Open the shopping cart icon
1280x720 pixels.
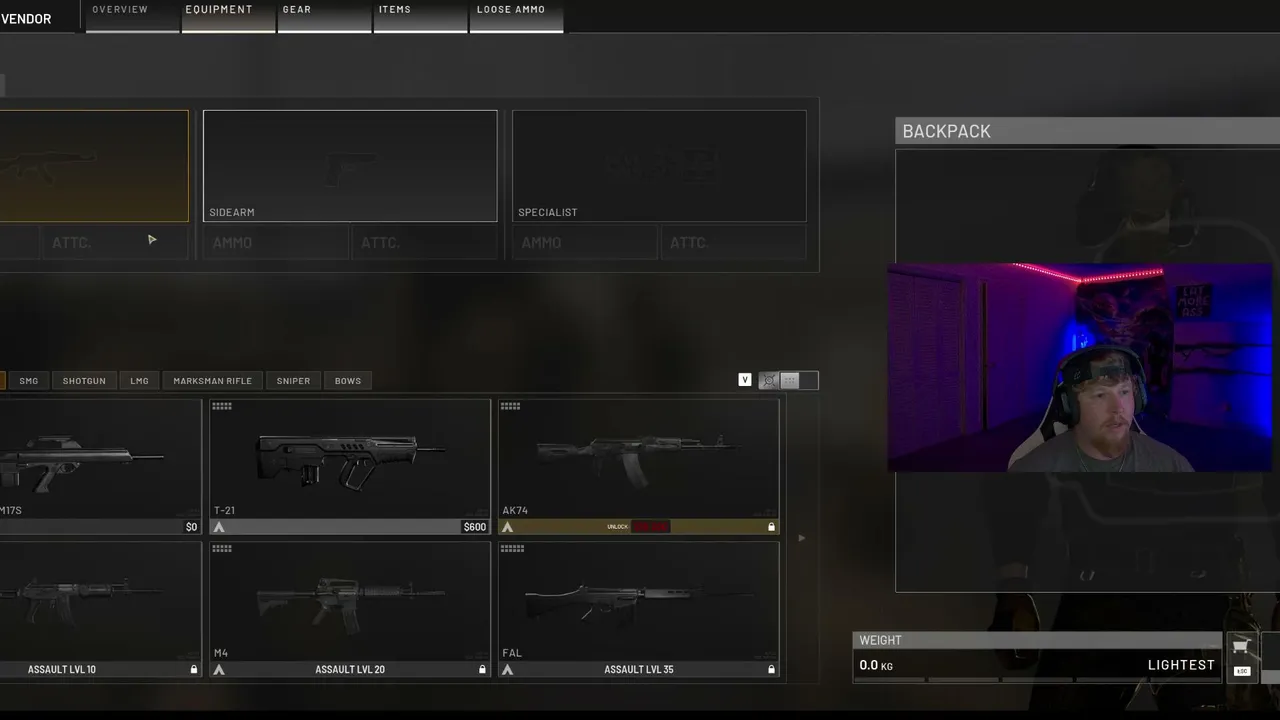tap(1241, 646)
